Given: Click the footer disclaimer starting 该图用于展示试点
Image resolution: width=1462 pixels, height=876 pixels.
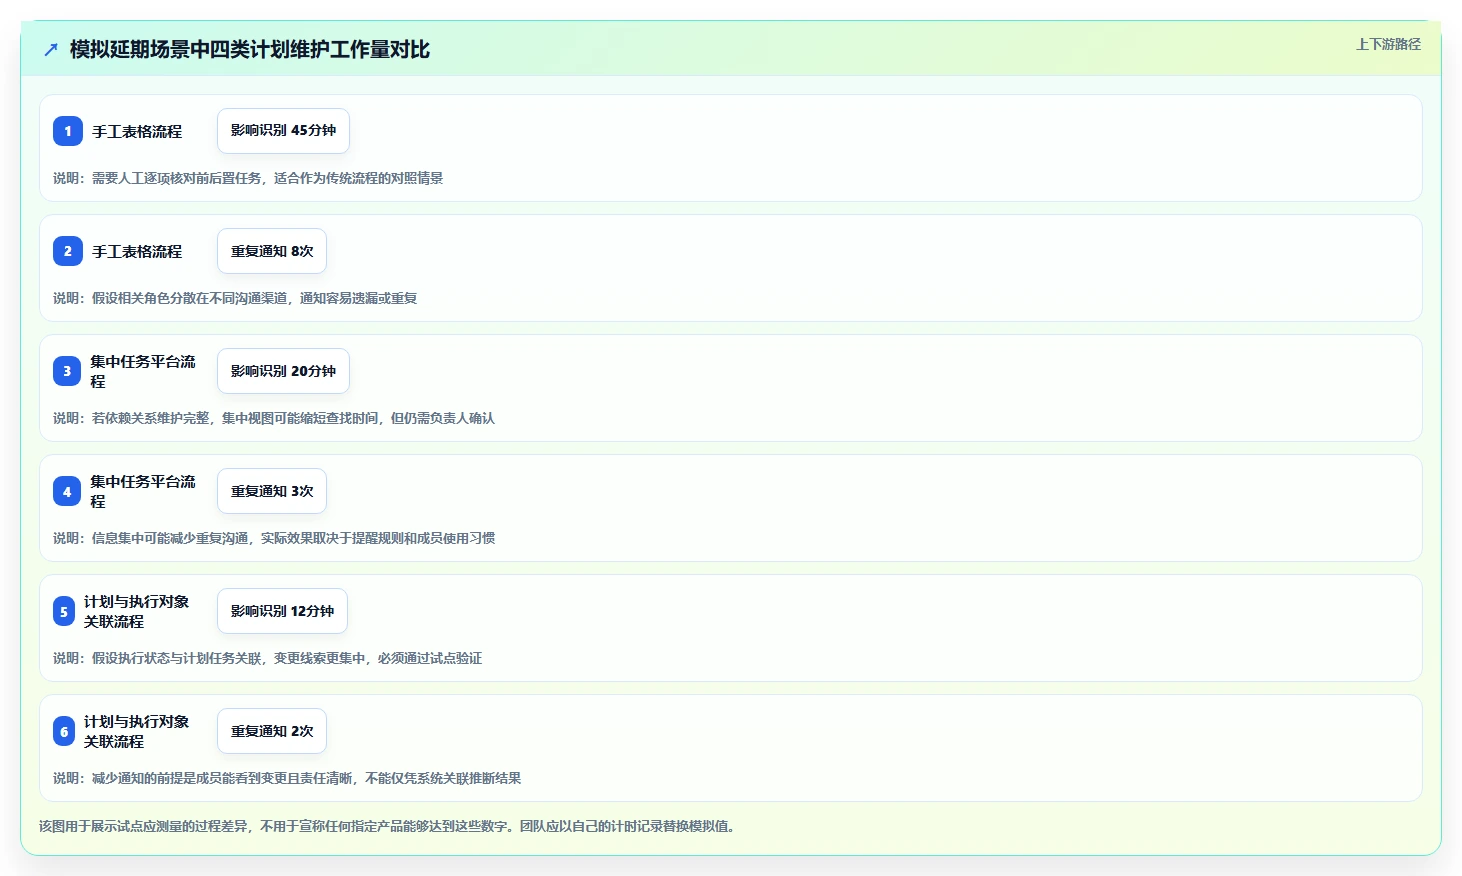Looking at the screenshot, I should tap(390, 826).
